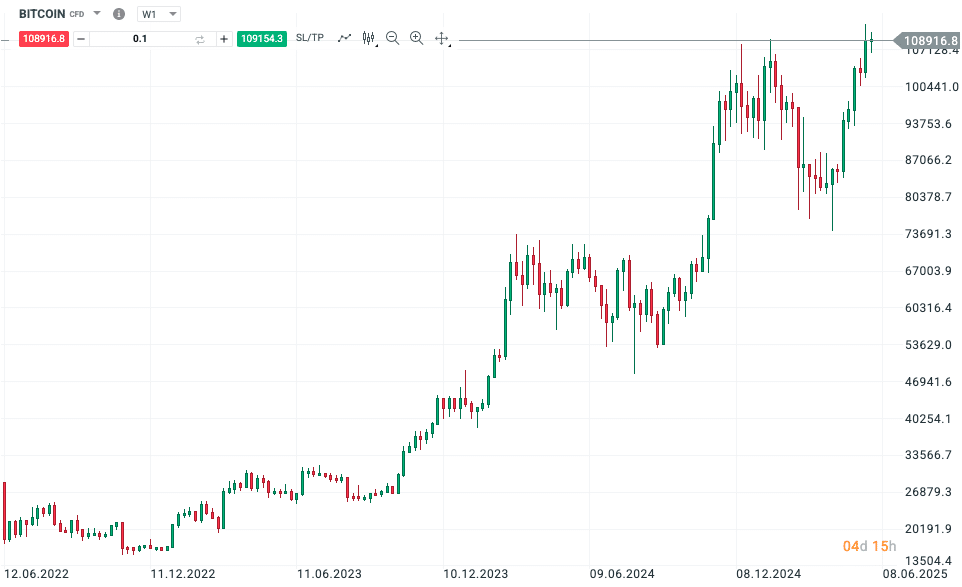962x587 pixels.
Task: Click the 12.06.2022 date on time axis
Action: (x=36, y=574)
